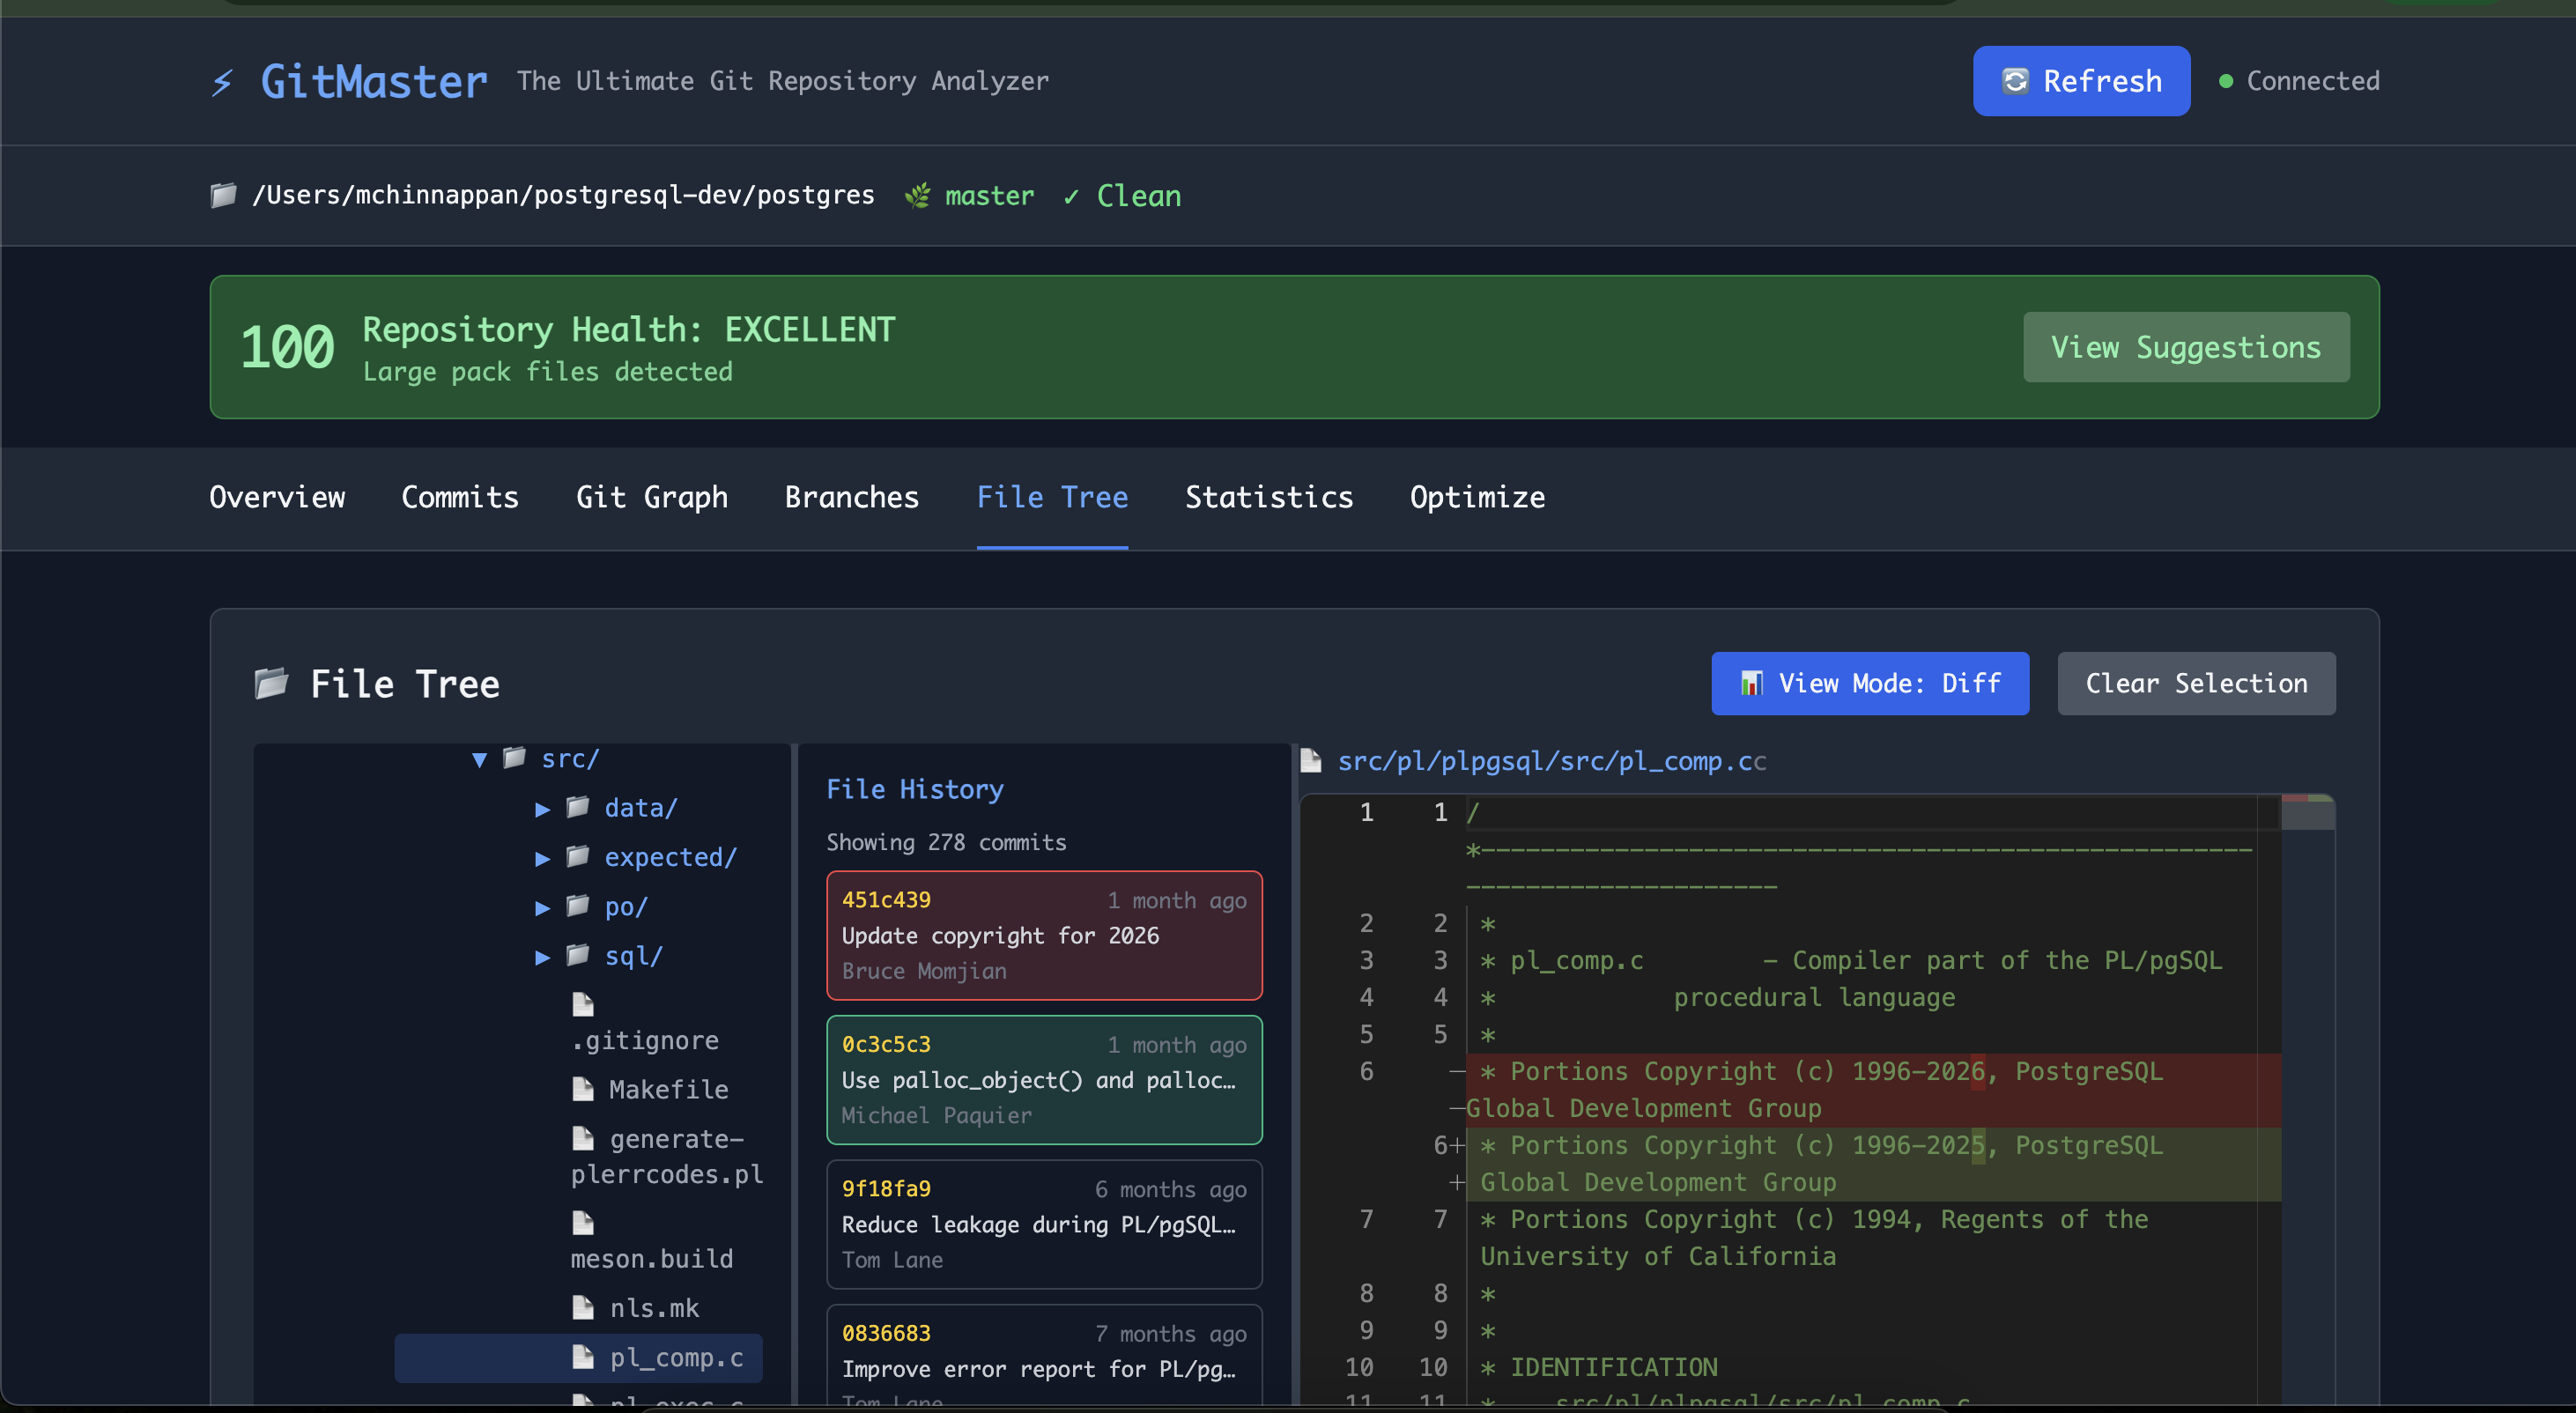2576x1413 pixels.
Task: Click the folder icon beside the repository path
Action: (x=222, y=195)
